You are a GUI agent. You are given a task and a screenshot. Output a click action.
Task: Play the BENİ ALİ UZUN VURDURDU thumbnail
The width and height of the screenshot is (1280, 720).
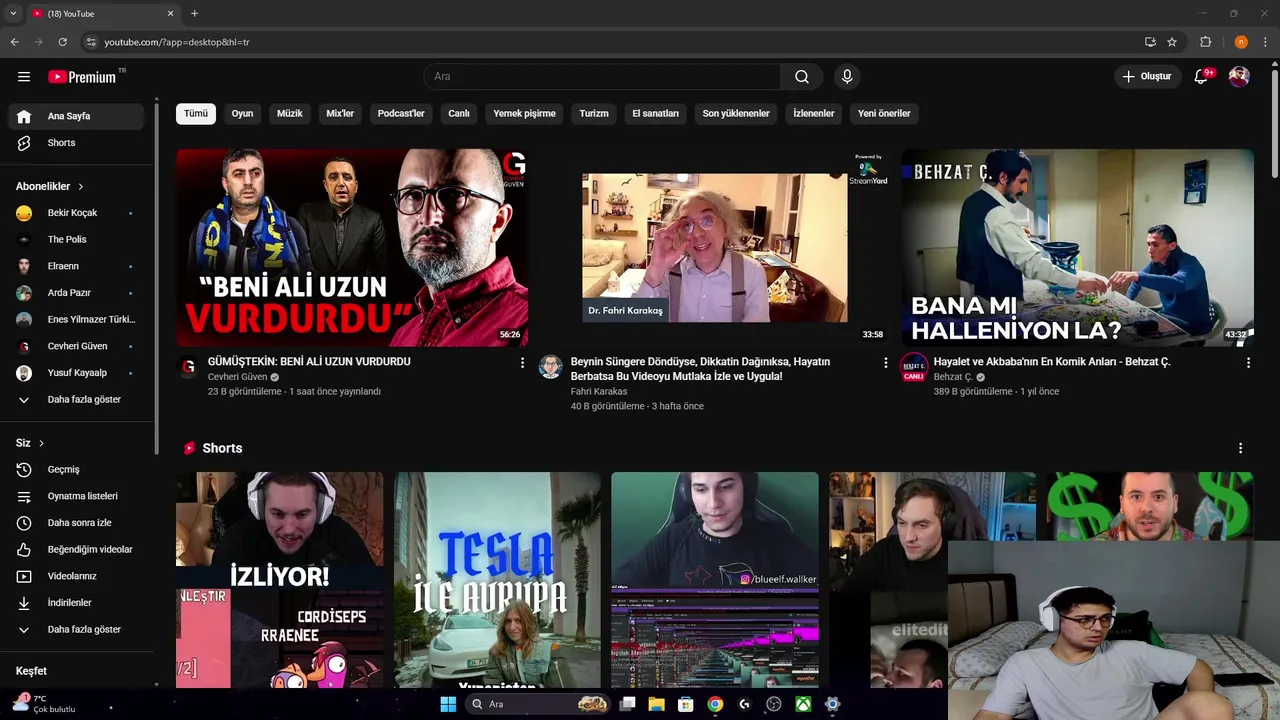point(352,248)
